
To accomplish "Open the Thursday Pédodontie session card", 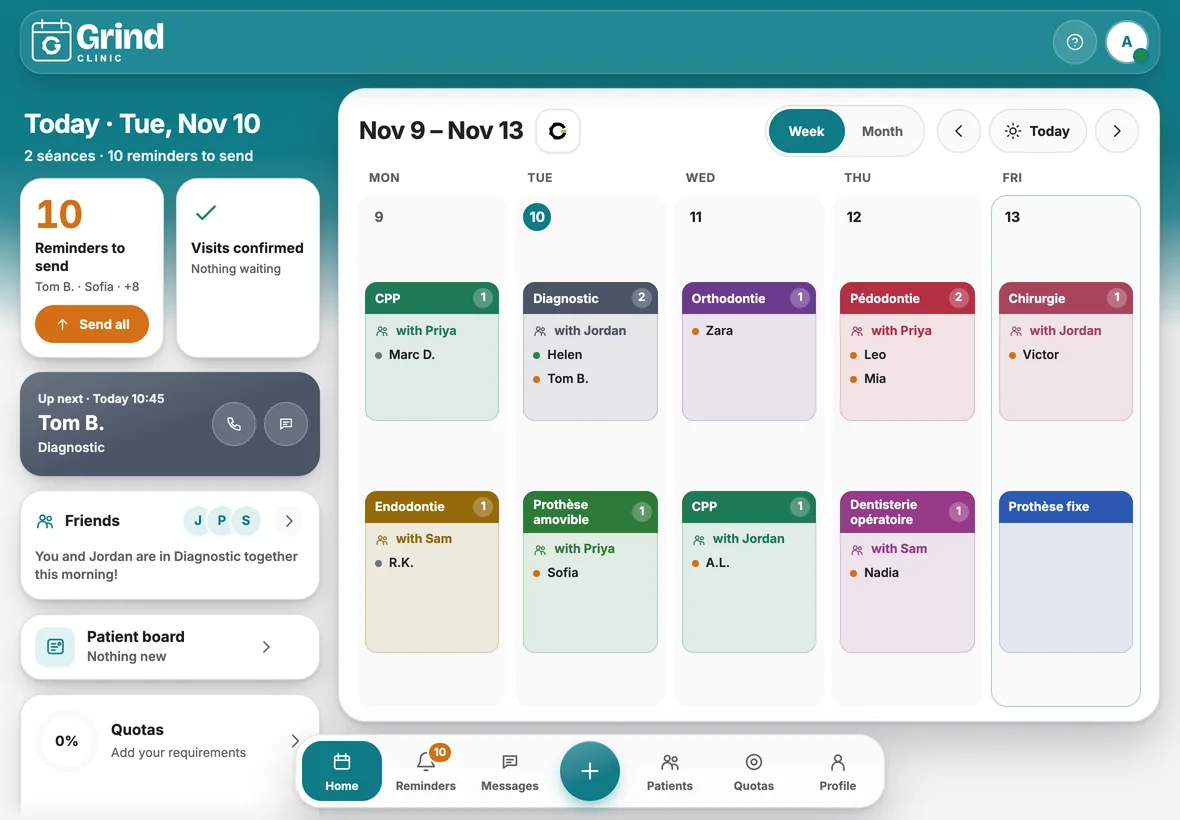I will tap(907, 351).
